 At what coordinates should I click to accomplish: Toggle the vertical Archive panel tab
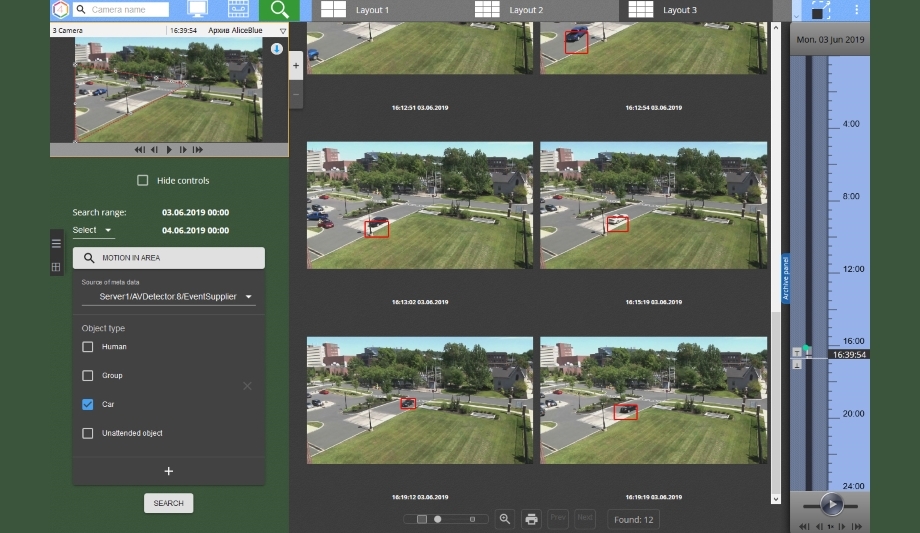point(785,278)
